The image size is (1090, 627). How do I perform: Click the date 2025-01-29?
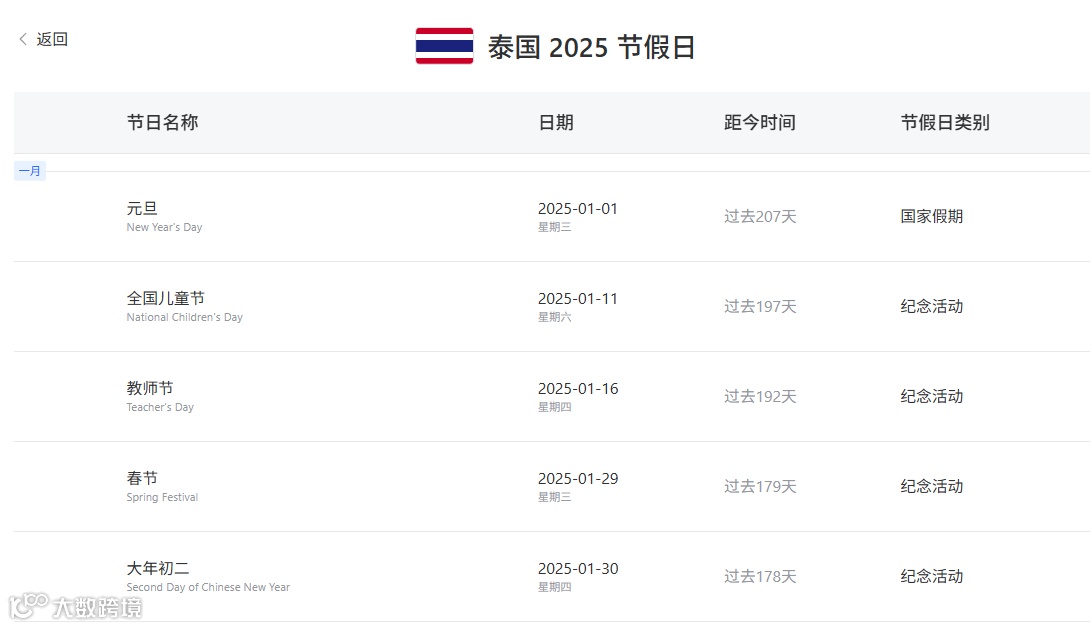coord(578,478)
